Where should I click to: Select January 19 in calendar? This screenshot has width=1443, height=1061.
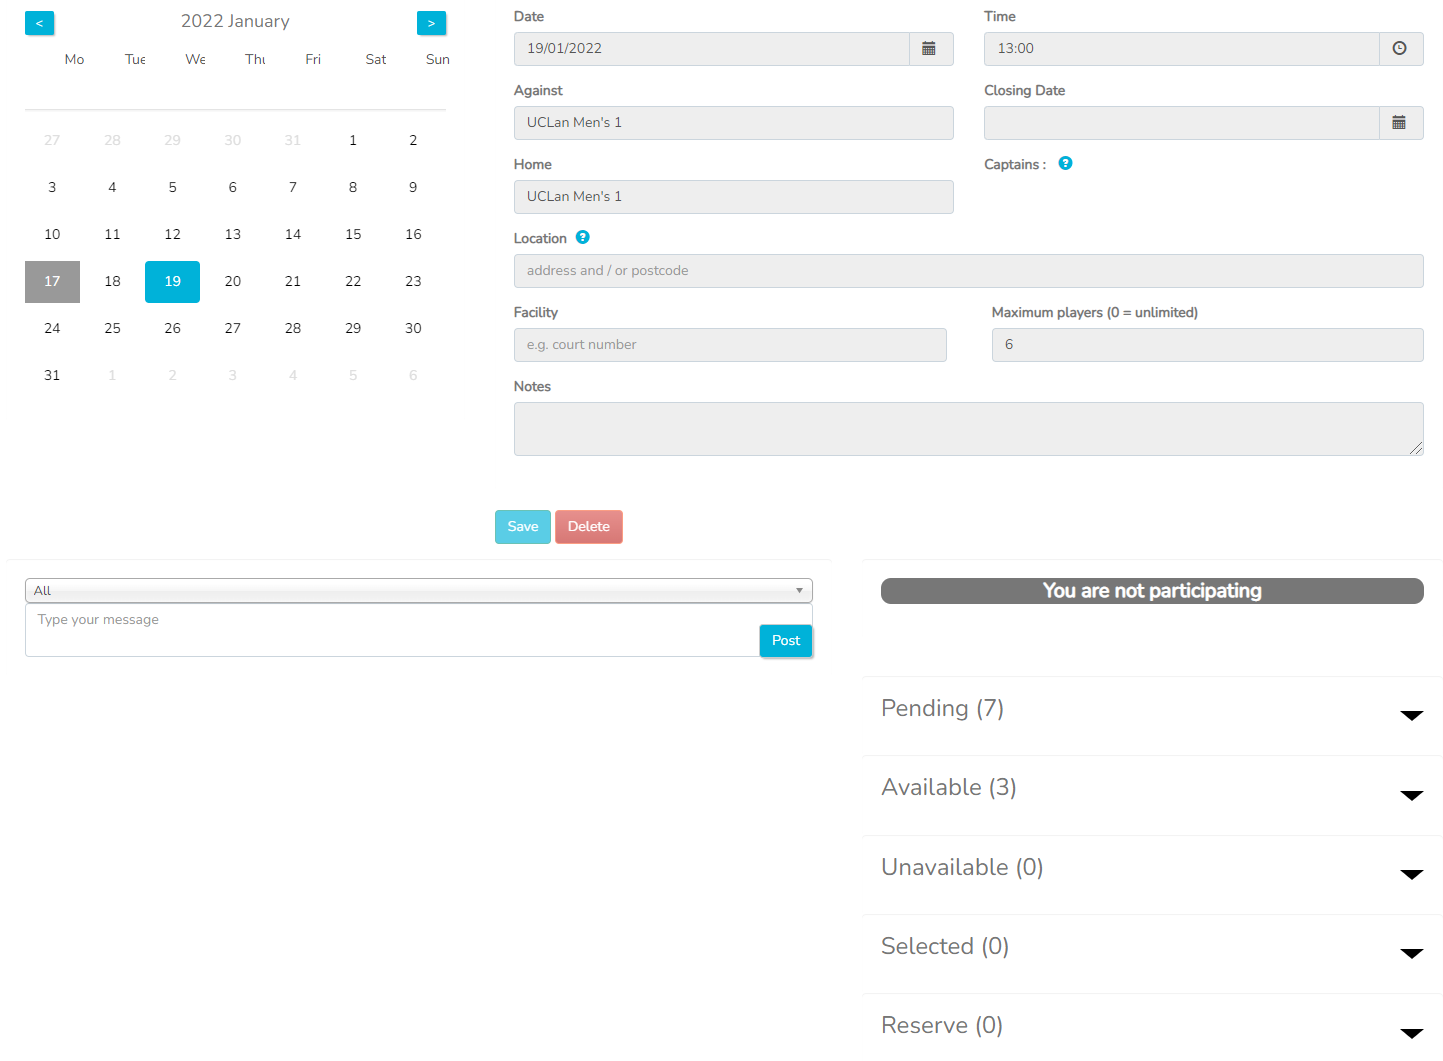172,282
